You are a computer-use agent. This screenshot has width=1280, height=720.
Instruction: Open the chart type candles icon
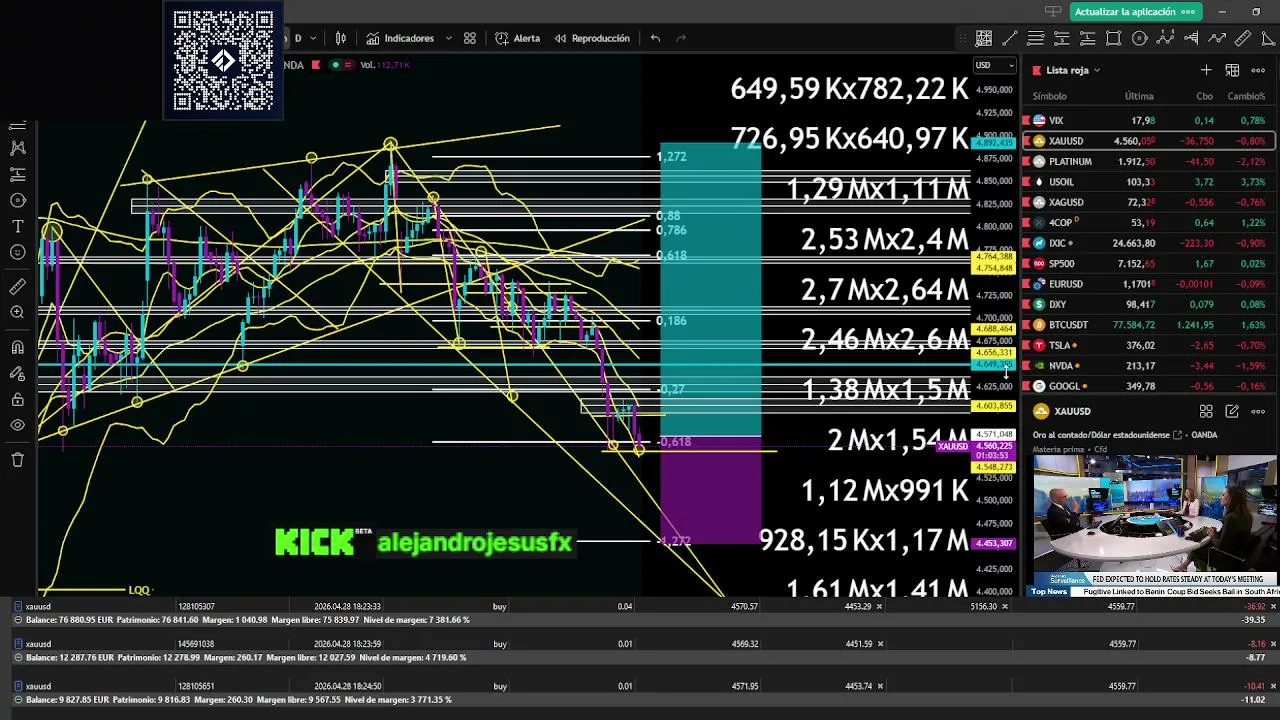(x=341, y=38)
